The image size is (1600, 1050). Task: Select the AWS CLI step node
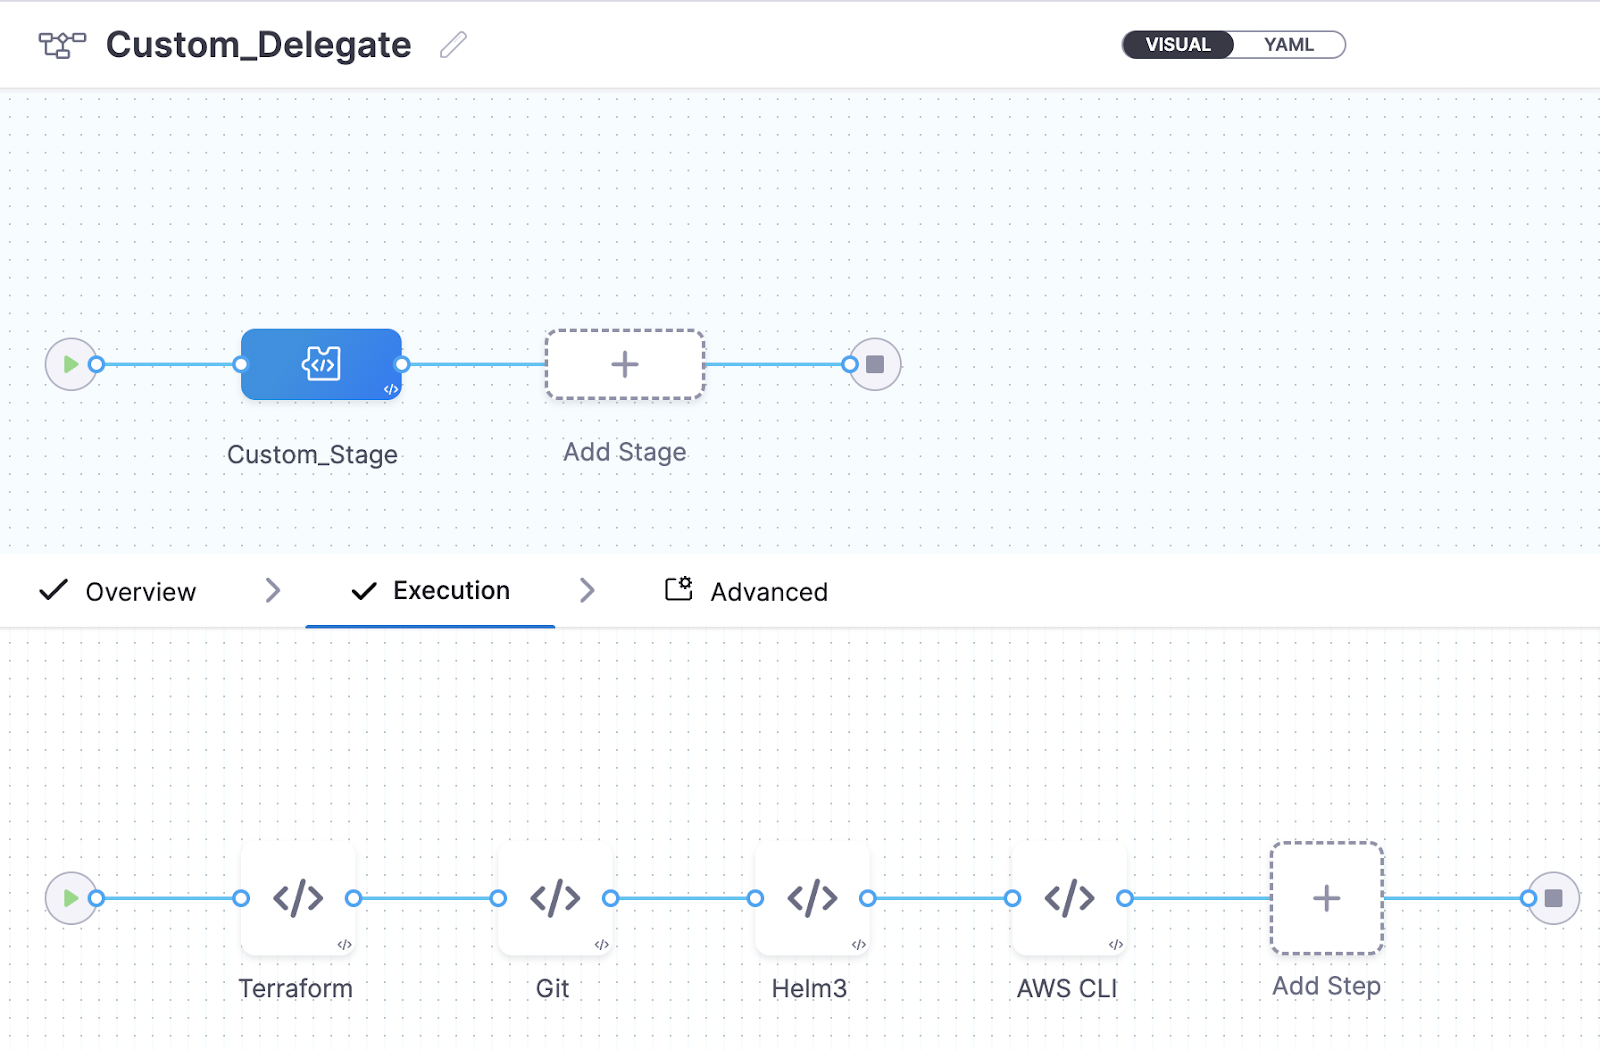(x=1069, y=898)
